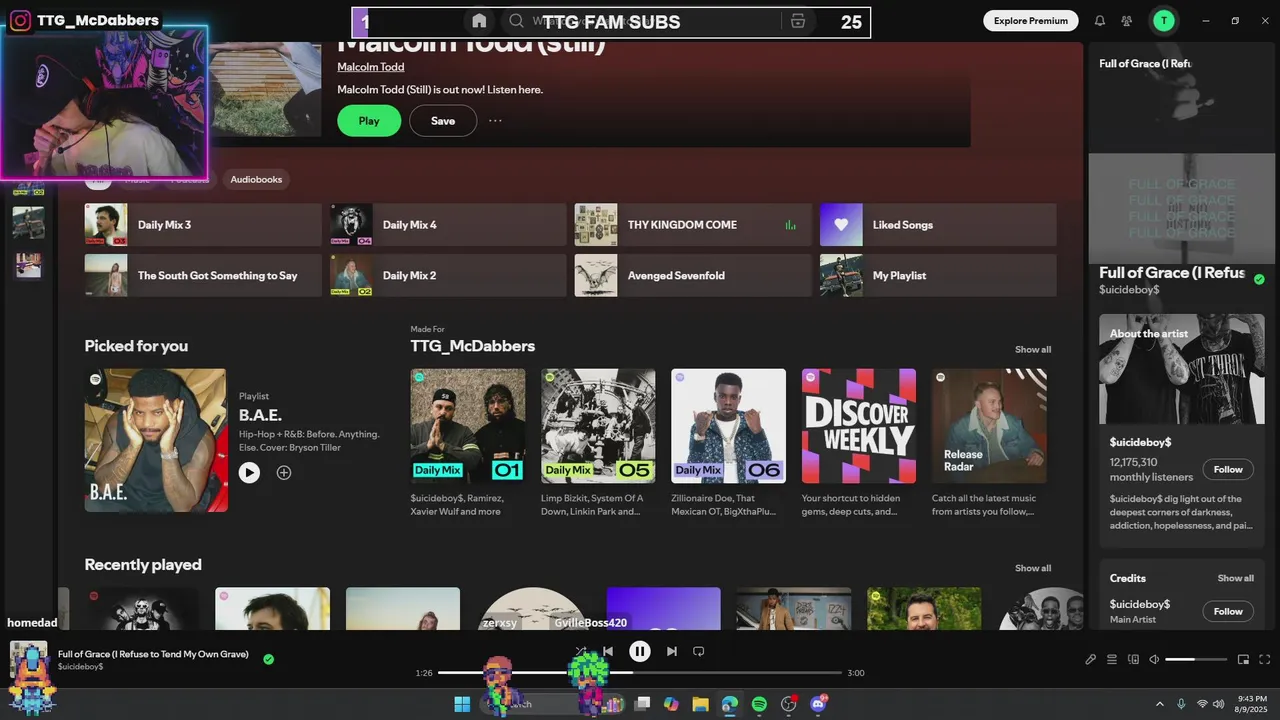Click Explore Premium button
Screen dimensions: 1280x720
[1031, 20]
